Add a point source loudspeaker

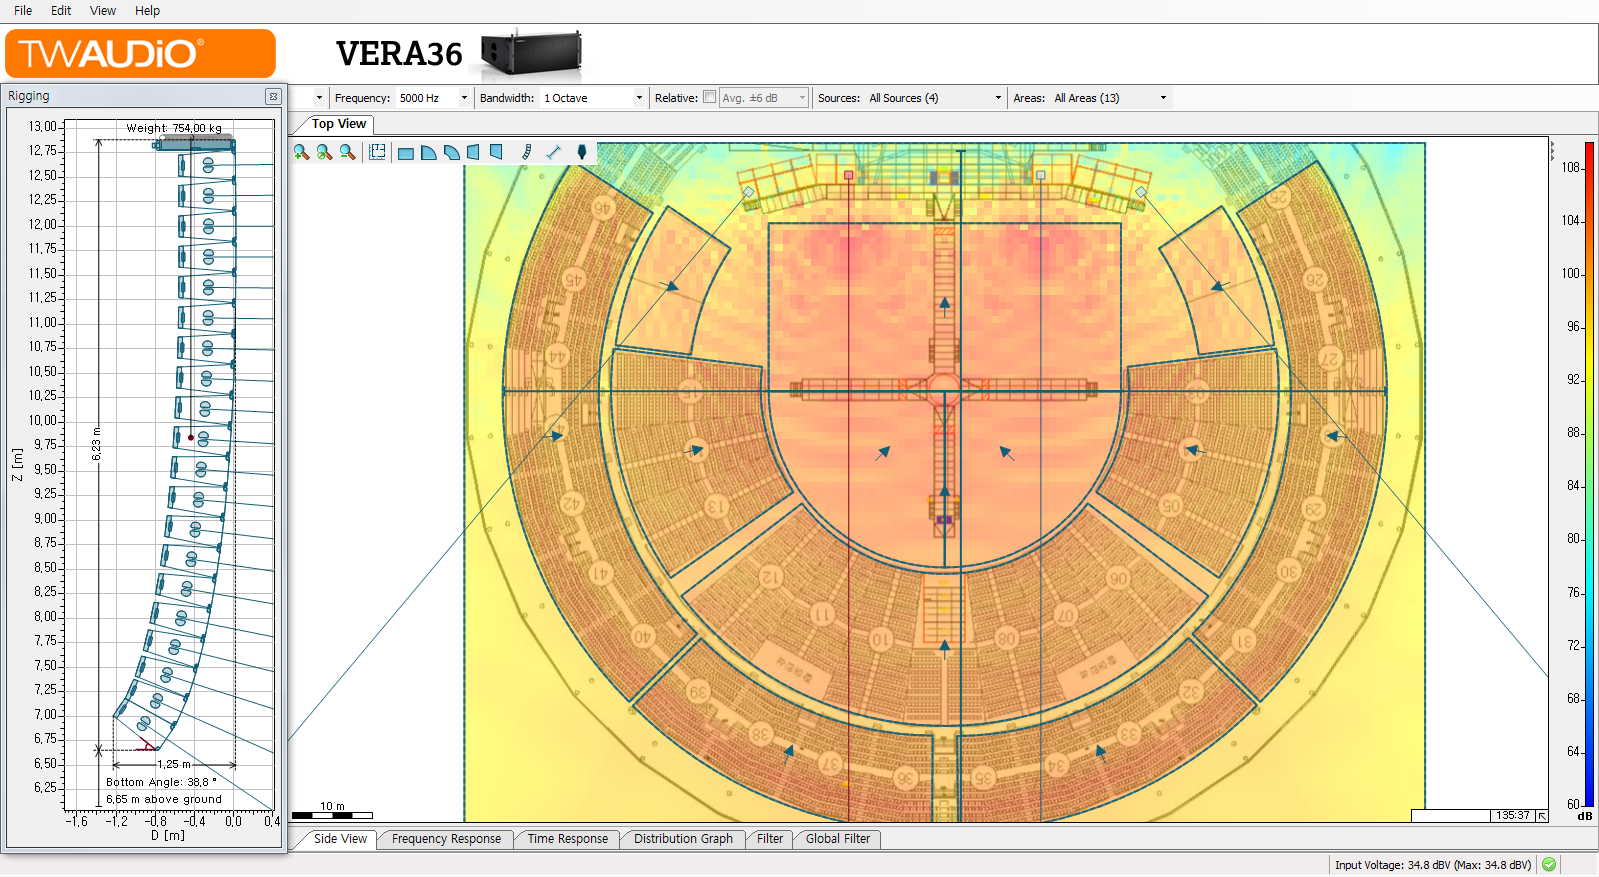[x=582, y=153]
